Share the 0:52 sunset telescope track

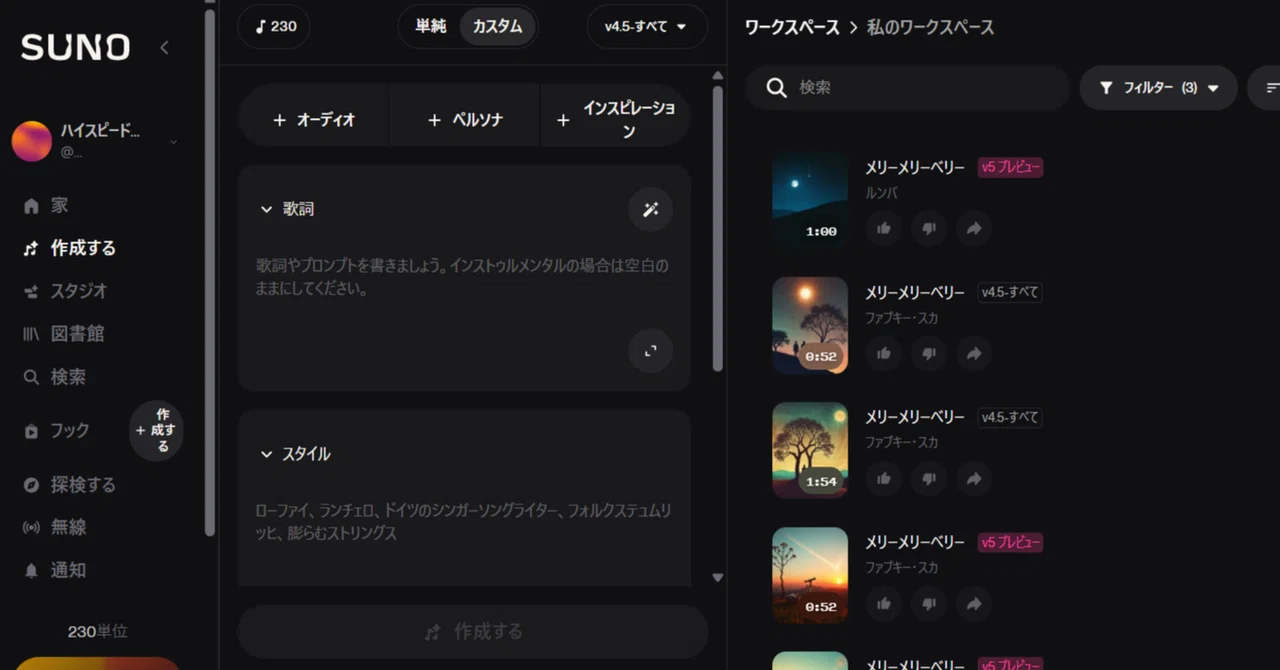pos(974,604)
